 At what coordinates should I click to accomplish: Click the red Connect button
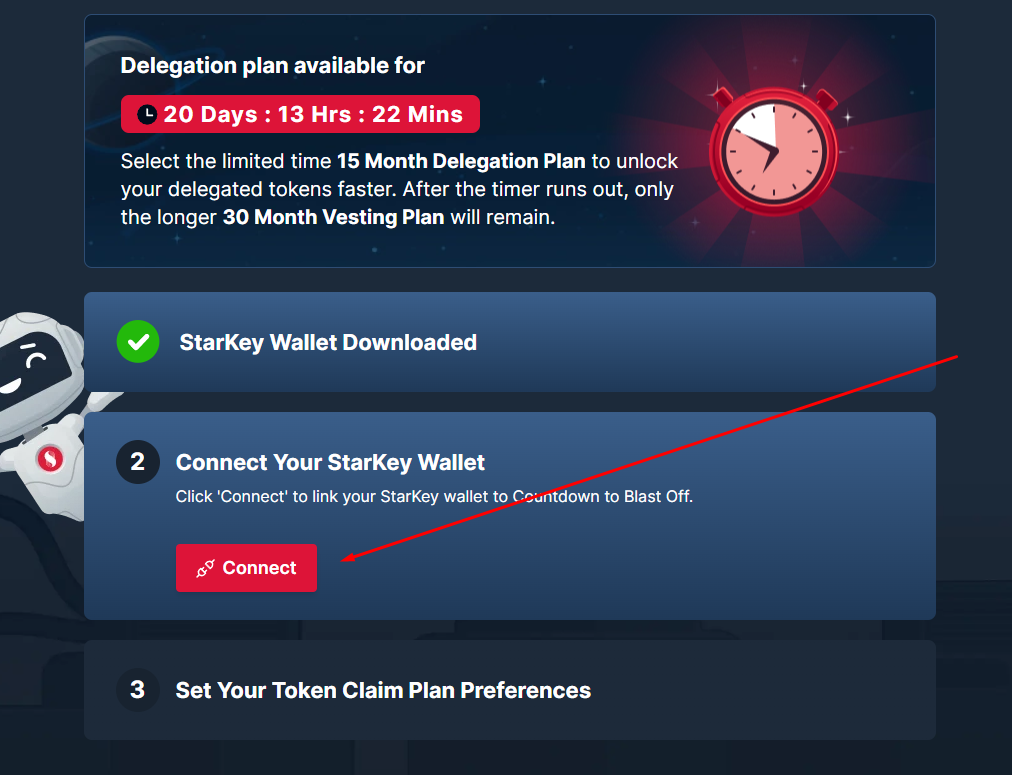246,568
